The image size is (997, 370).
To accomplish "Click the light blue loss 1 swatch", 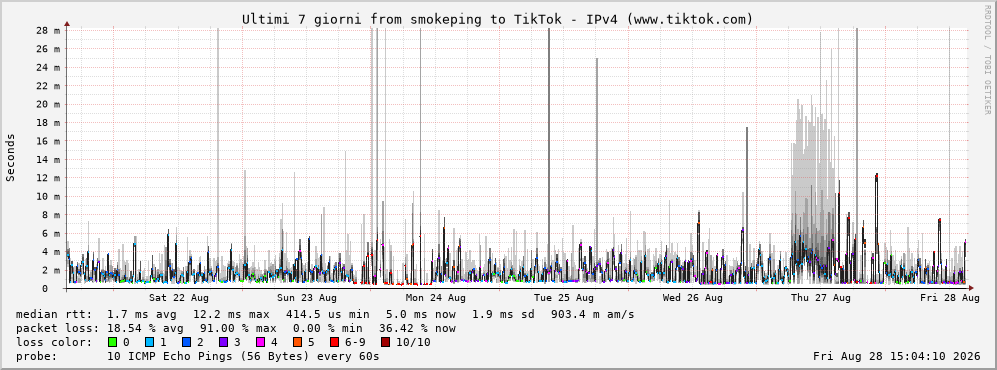I will click(x=149, y=342).
